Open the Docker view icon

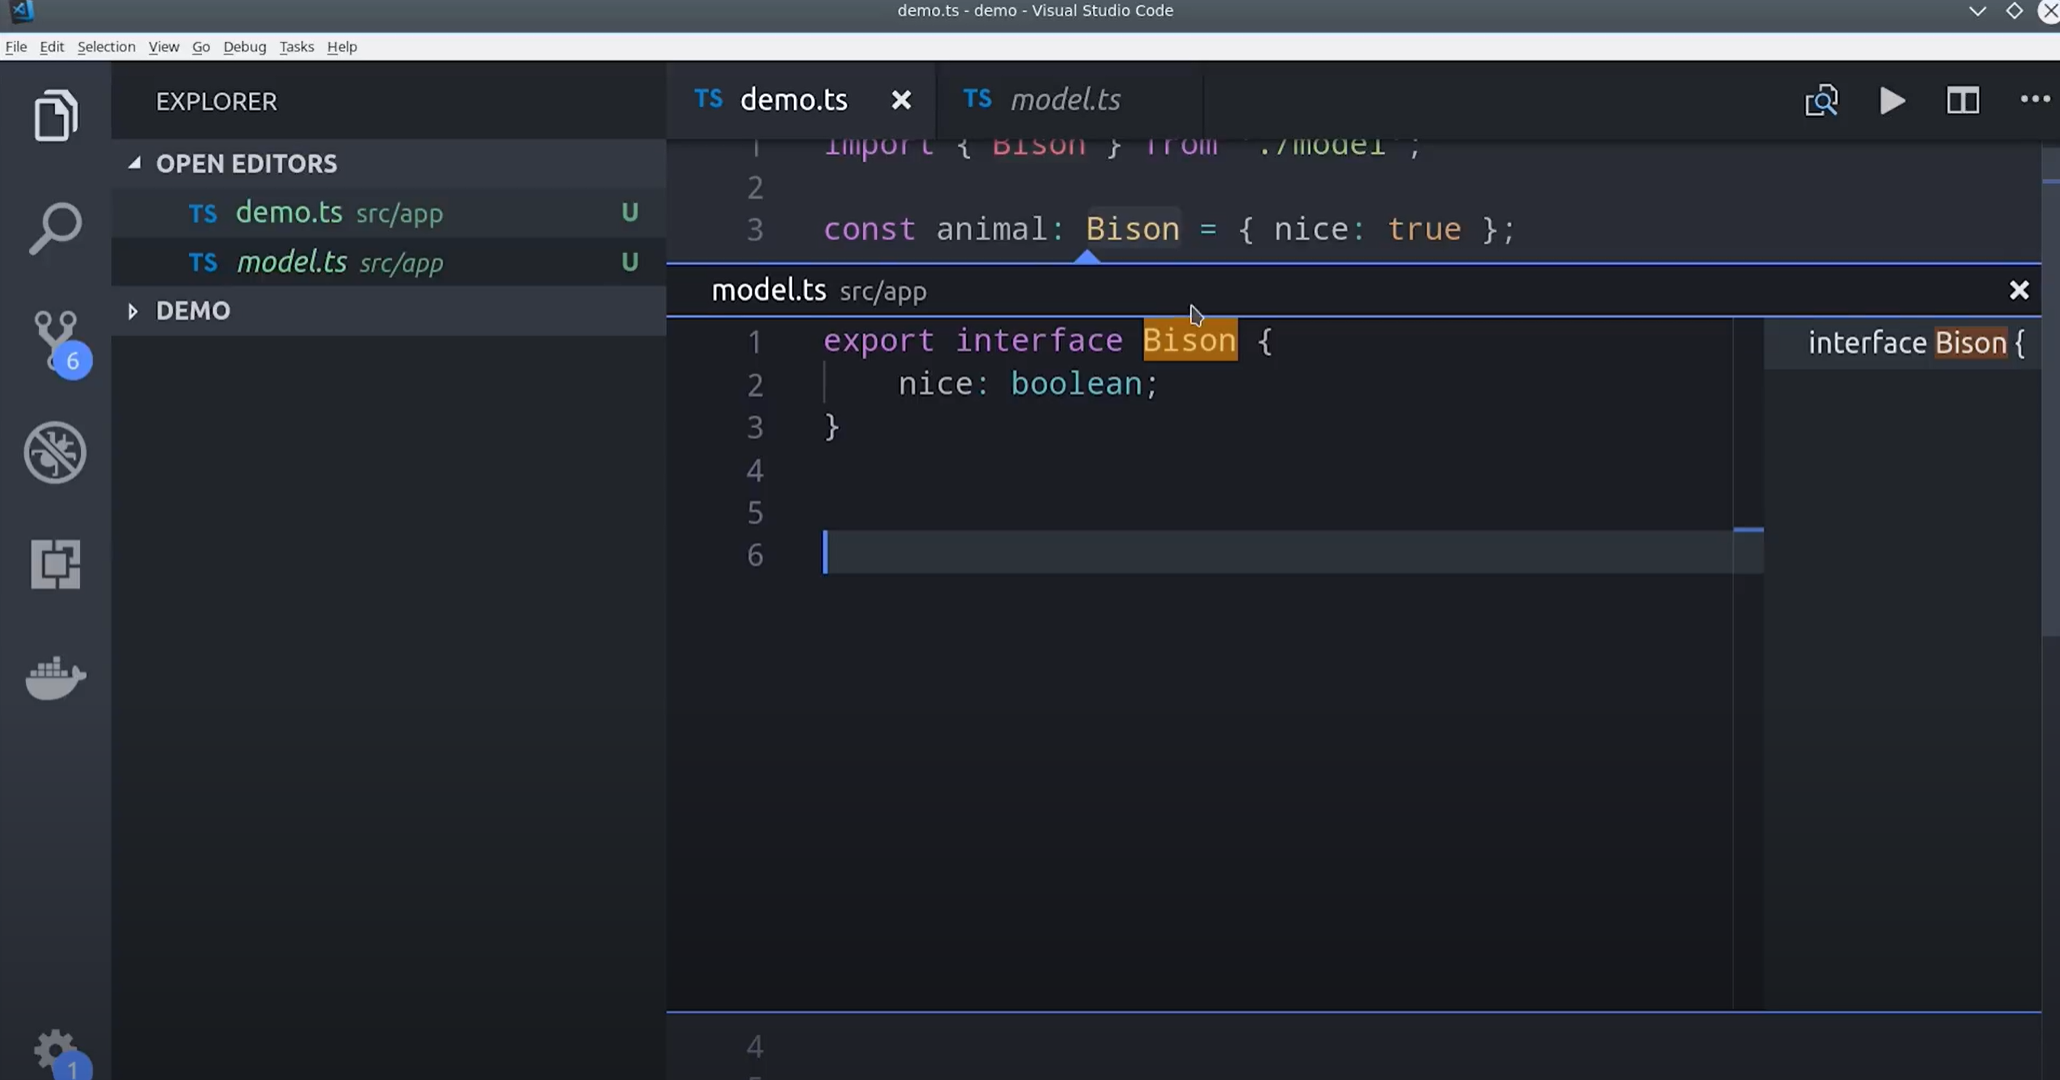[55, 678]
